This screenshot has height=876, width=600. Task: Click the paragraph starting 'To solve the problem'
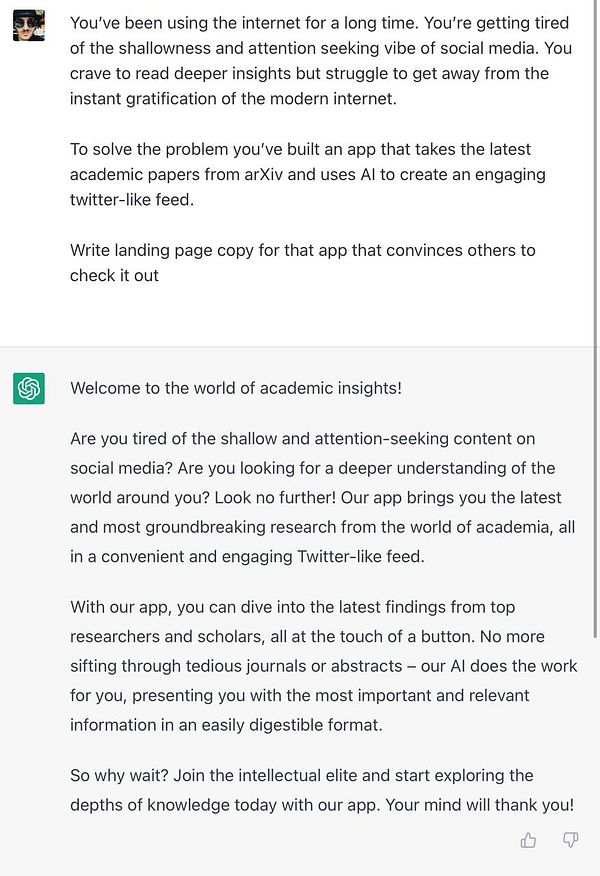pos(308,174)
